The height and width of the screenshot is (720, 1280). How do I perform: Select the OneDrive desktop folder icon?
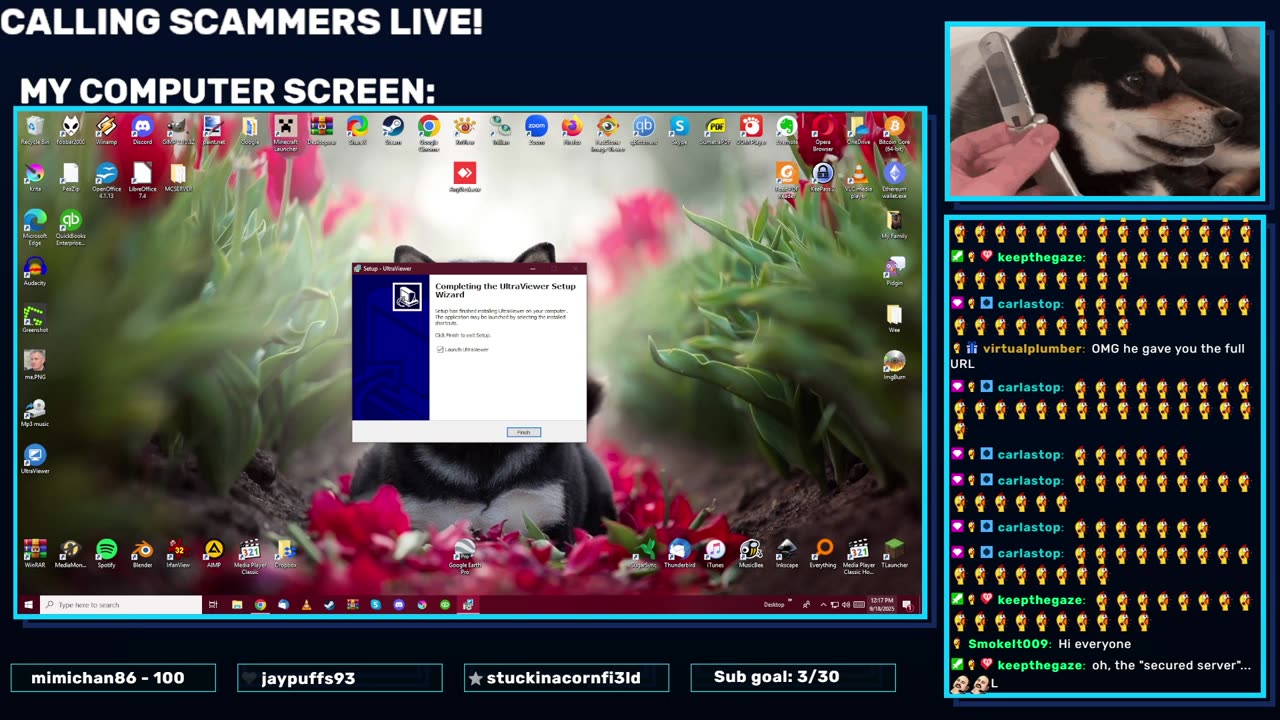click(x=858, y=131)
